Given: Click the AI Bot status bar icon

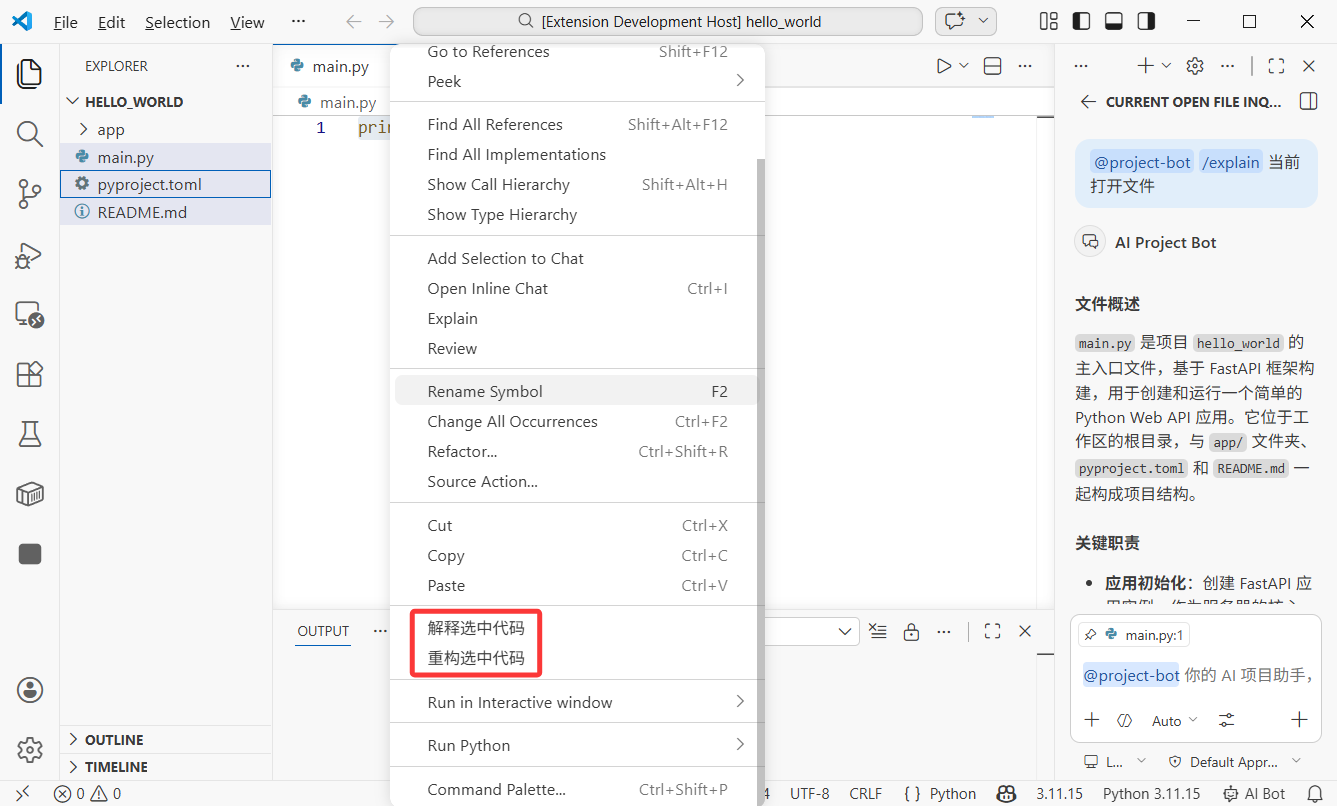Looking at the screenshot, I should [x=1254, y=793].
